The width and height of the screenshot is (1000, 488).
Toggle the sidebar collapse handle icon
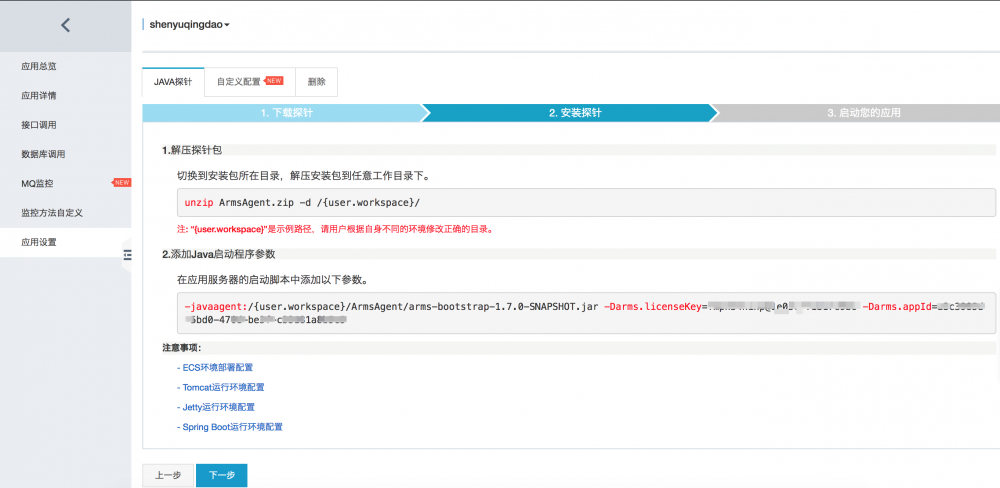(128, 255)
